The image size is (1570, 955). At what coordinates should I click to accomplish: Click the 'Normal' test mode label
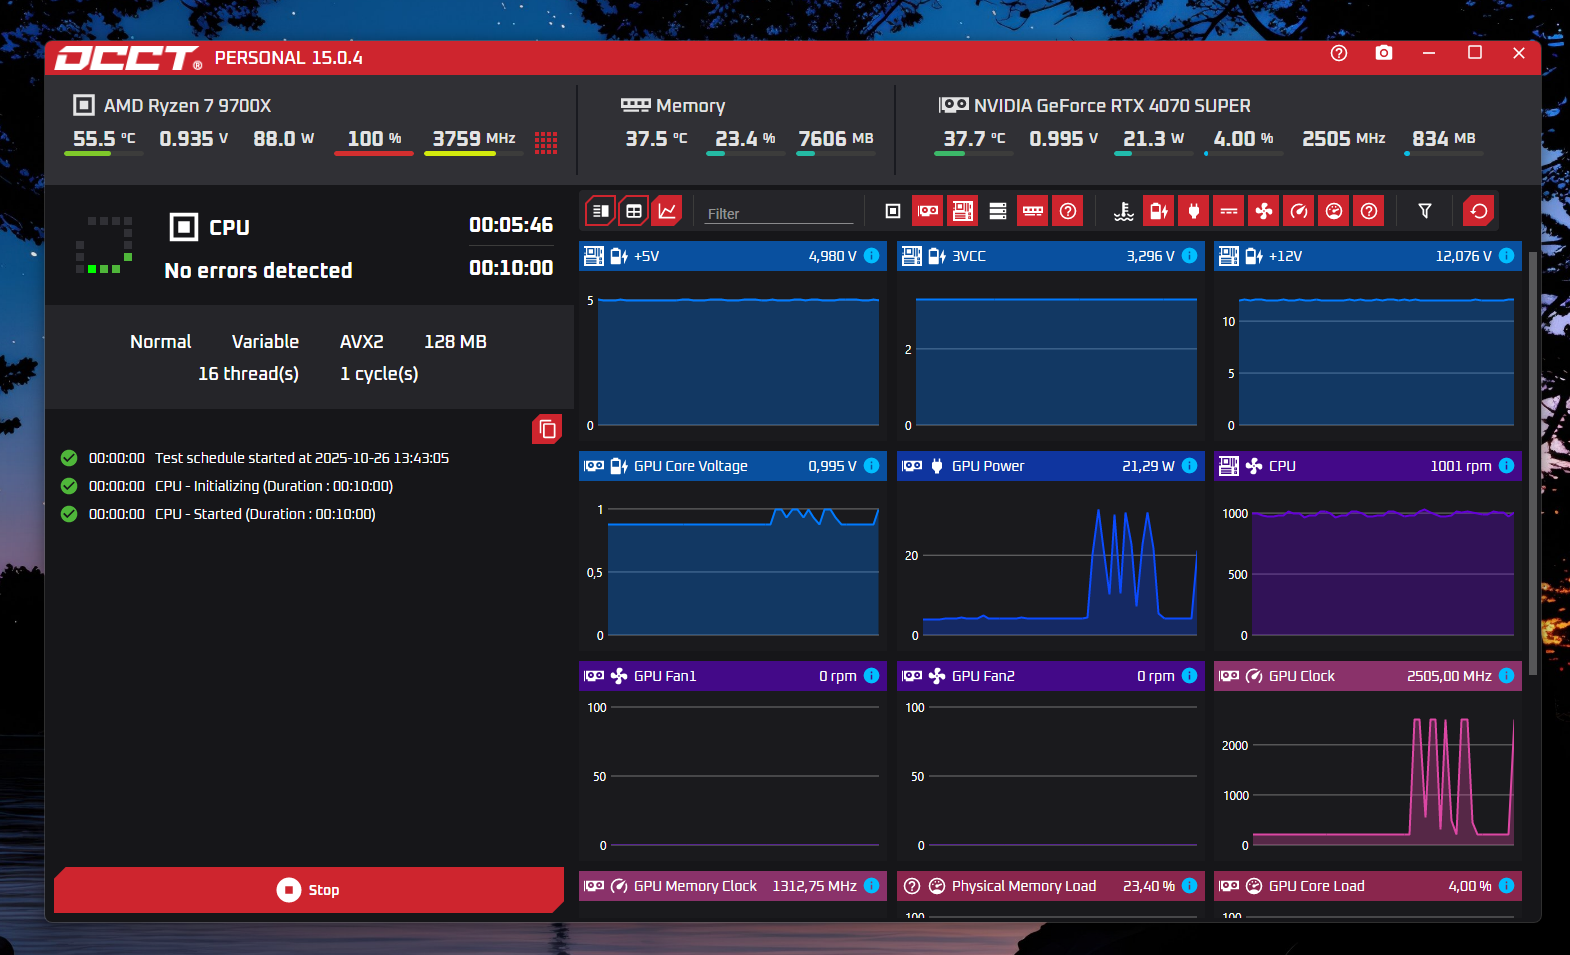[x=160, y=342]
